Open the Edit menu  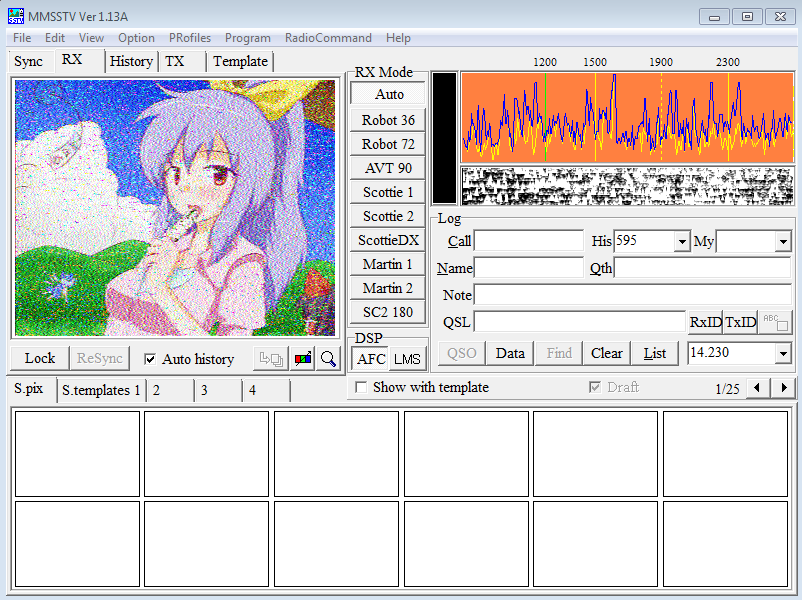coord(55,38)
